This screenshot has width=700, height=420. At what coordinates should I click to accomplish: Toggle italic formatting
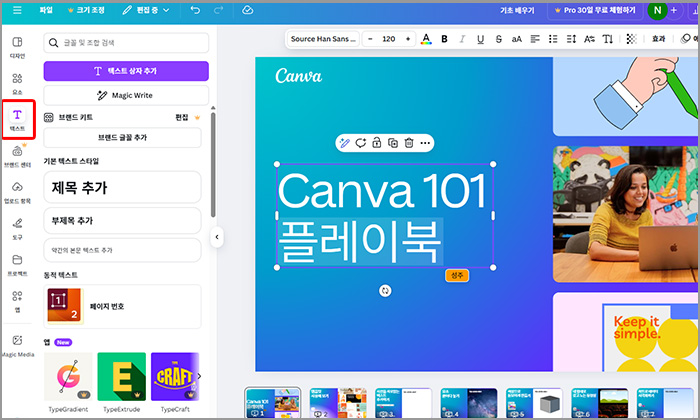[x=462, y=39]
